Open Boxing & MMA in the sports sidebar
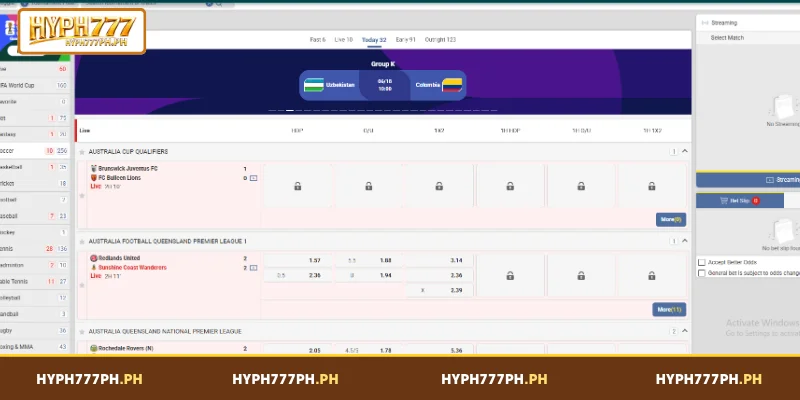The height and width of the screenshot is (400, 800). [35, 347]
